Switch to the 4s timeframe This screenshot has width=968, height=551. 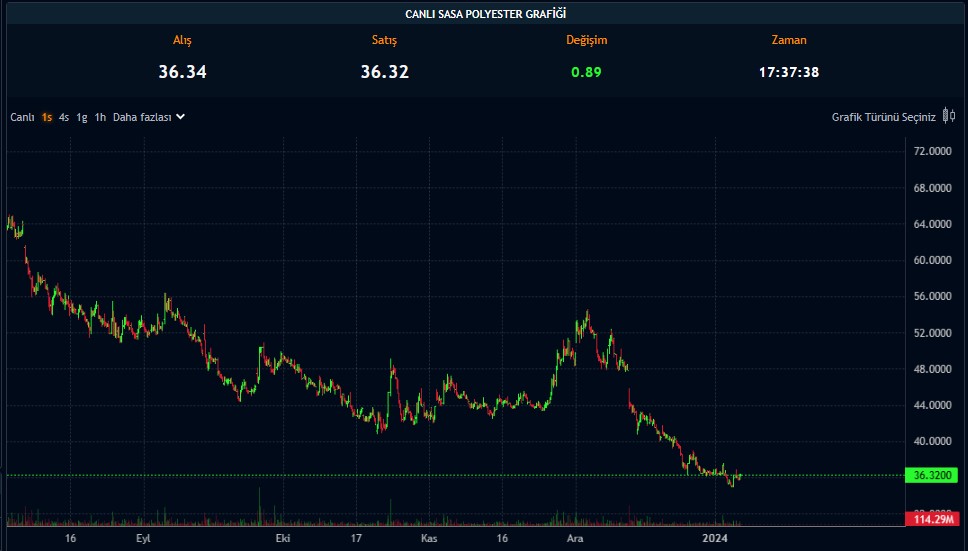pyautogui.click(x=64, y=117)
